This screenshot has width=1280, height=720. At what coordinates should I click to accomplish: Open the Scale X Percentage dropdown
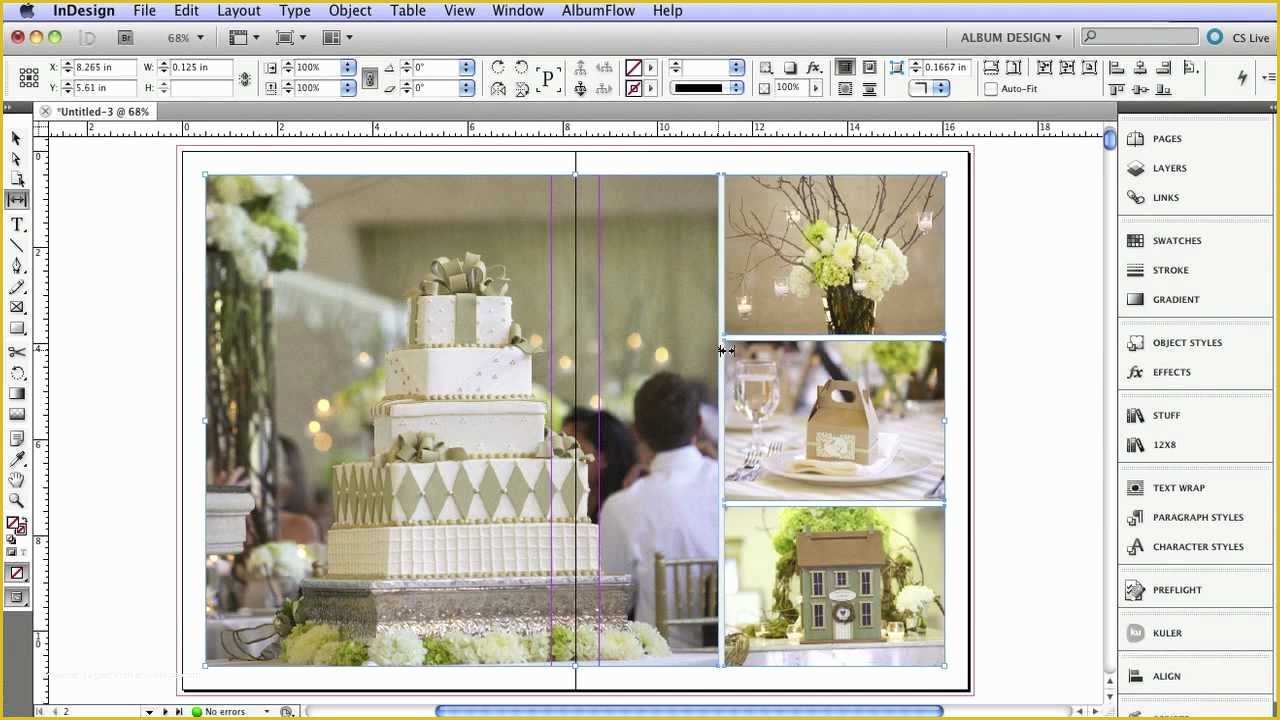click(x=348, y=67)
